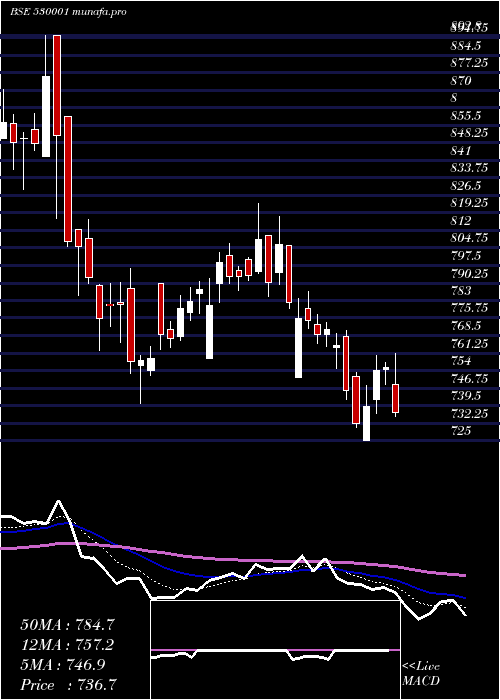Select the 884.5 price axis label

[x=466, y=46]
